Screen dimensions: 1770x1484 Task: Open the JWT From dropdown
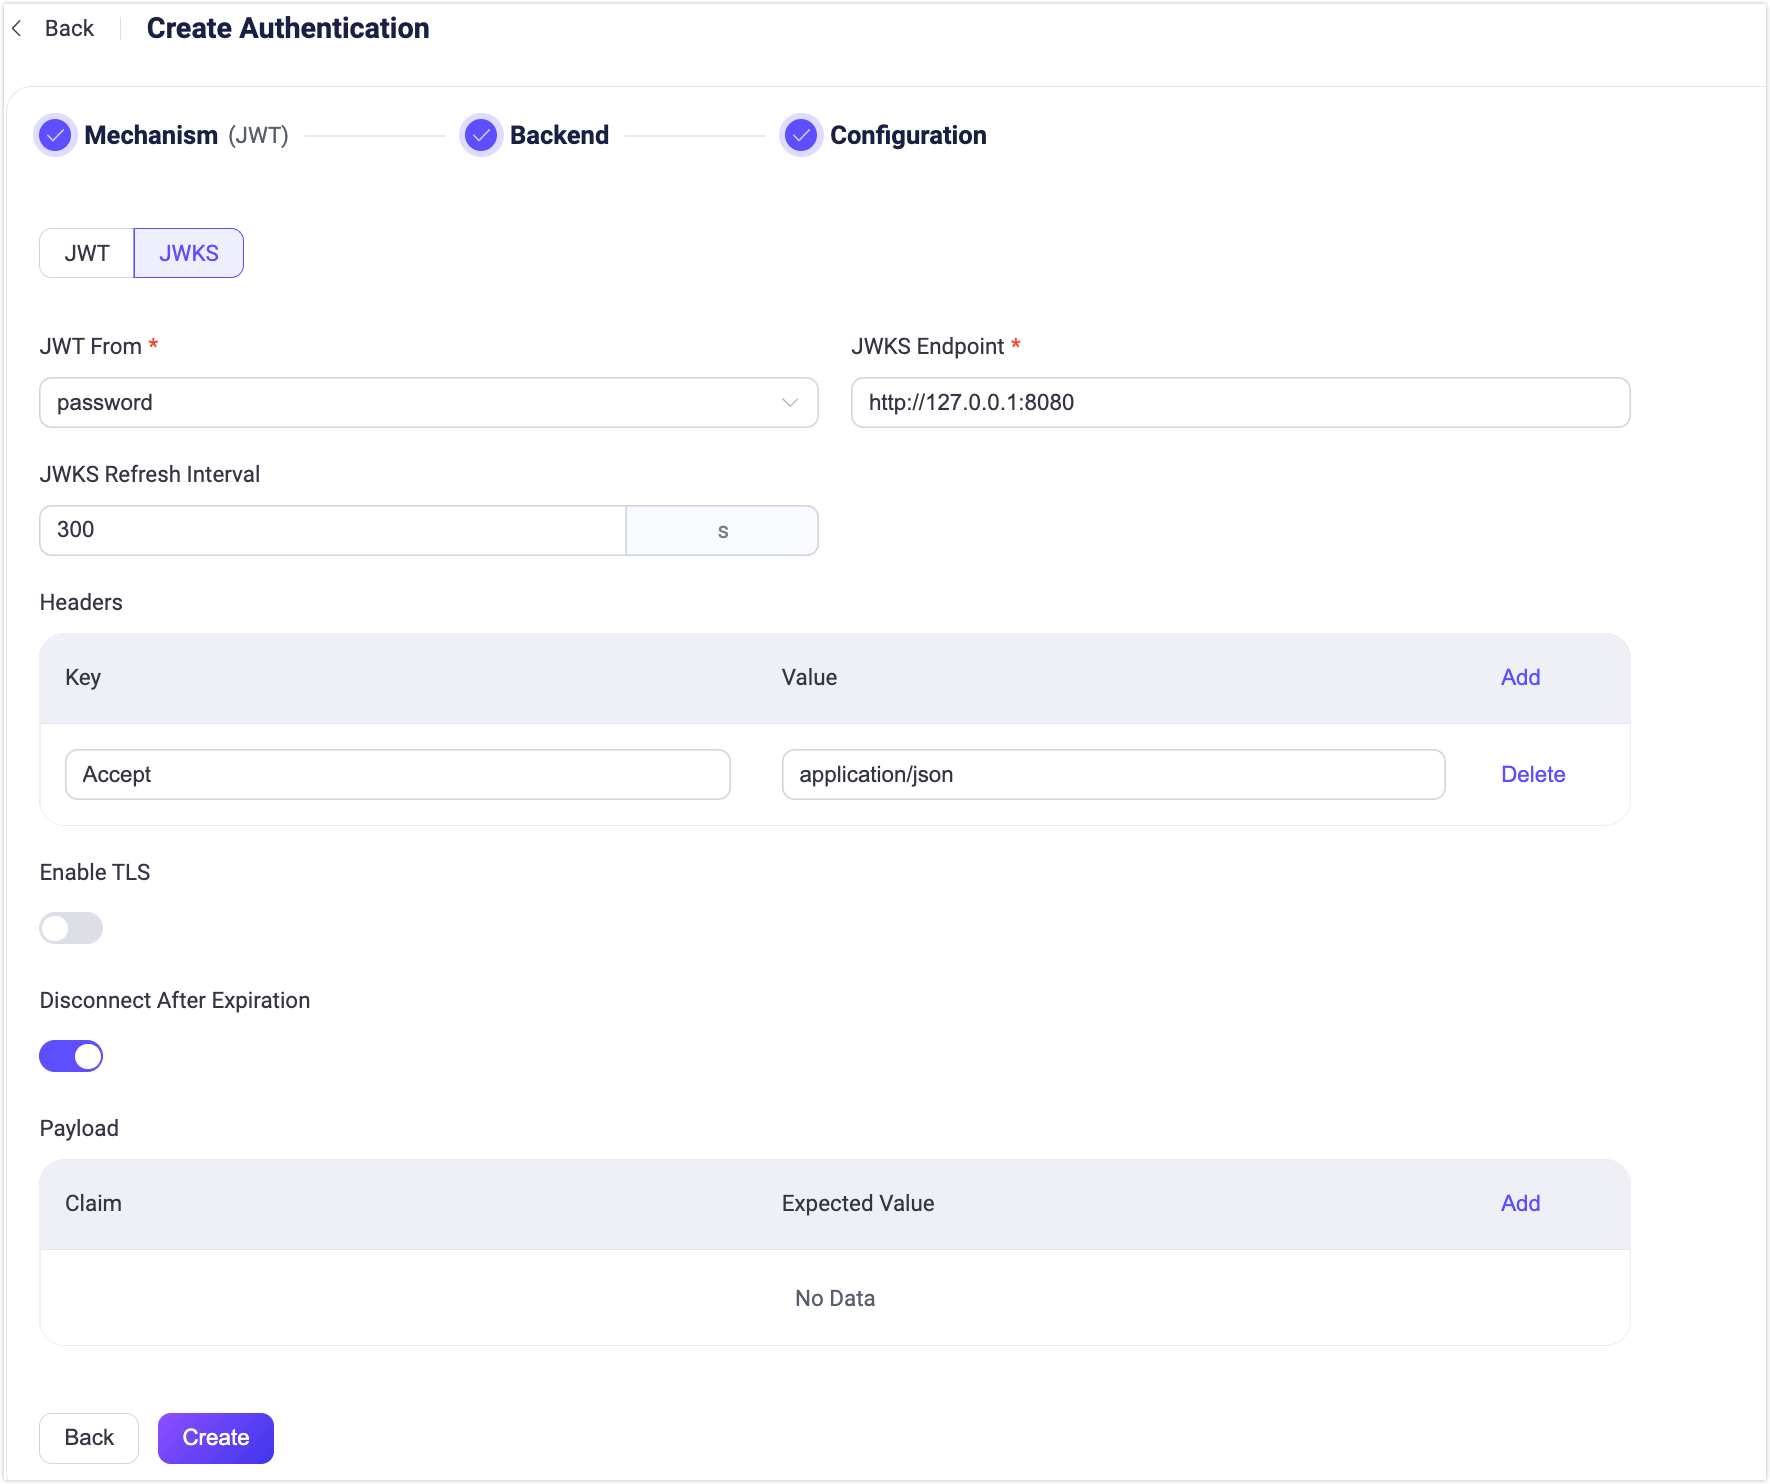pos(428,402)
